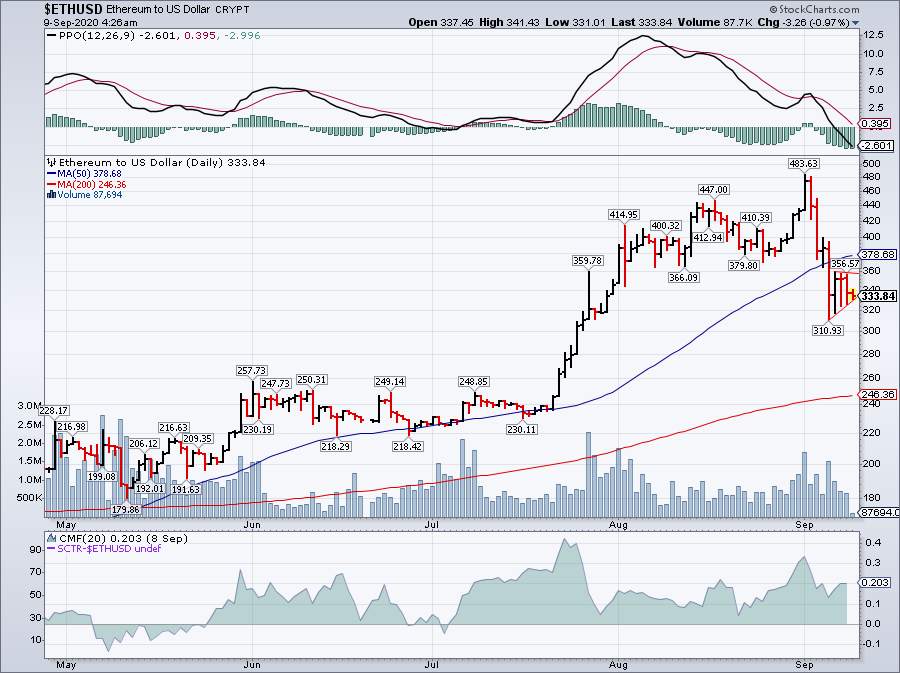Click the 228.17 price label
This screenshot has width=900, height=673.
point(54,411)
